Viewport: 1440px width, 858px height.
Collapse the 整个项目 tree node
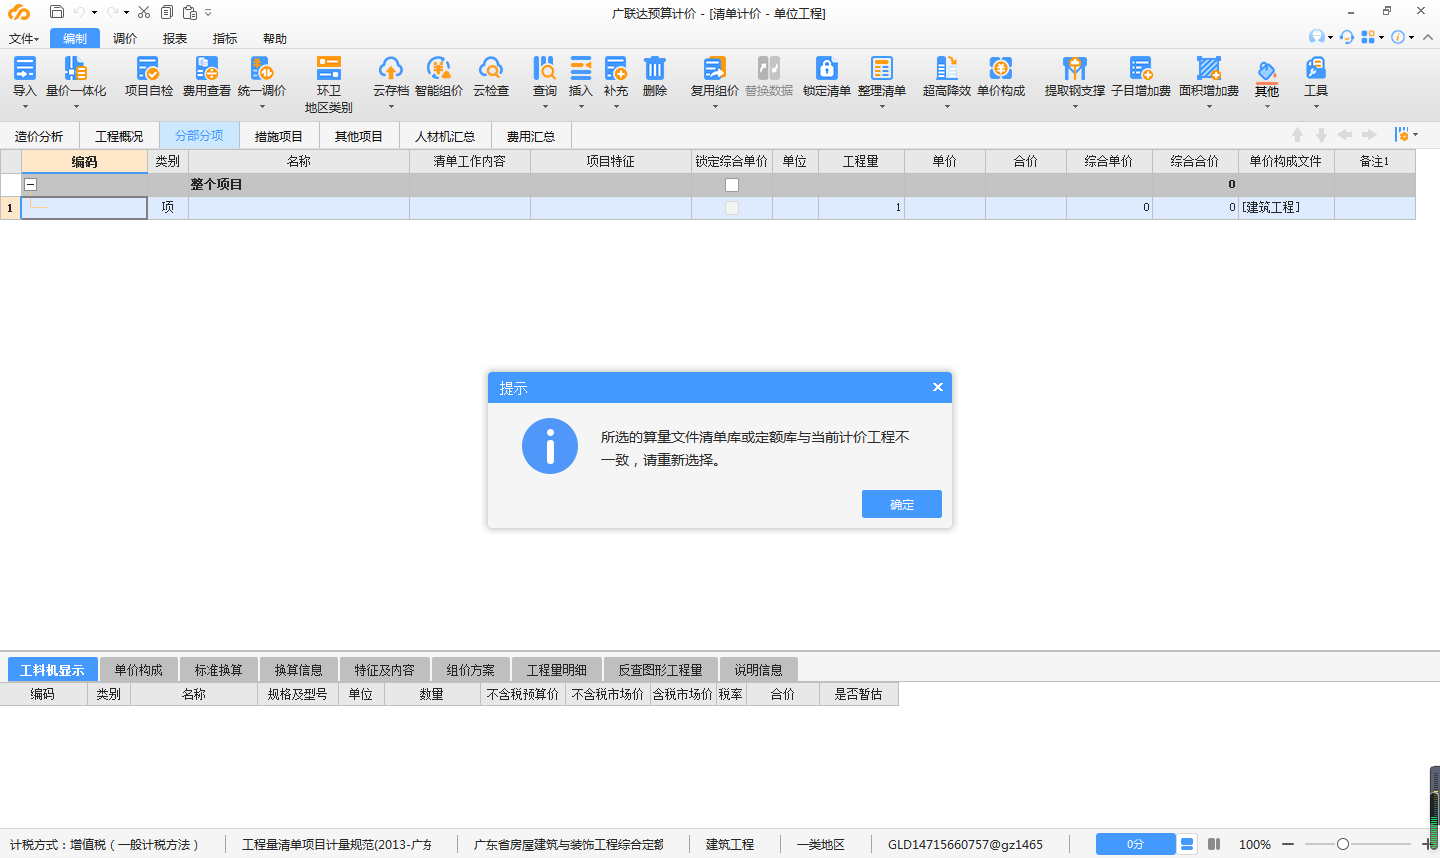(31, 184)
